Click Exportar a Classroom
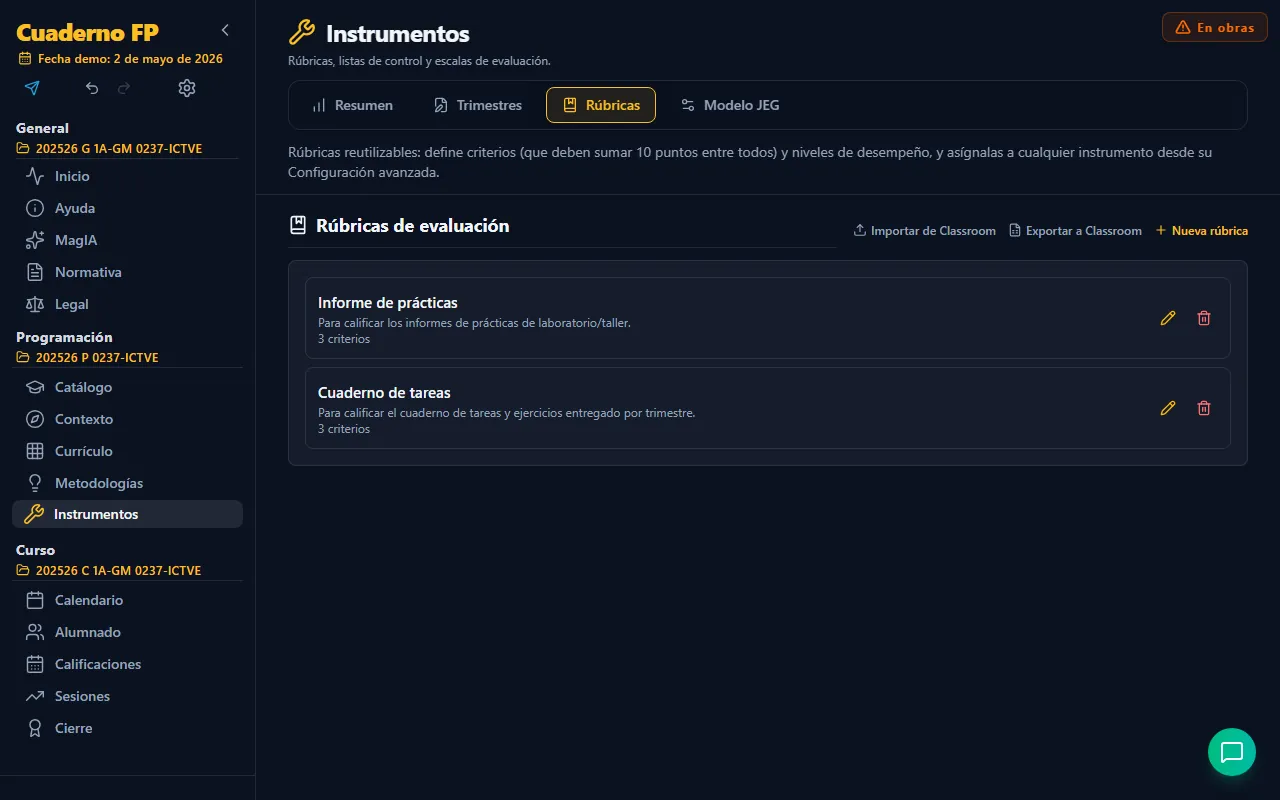This screenshot has height=800, width=1280. coord(1075,231)
